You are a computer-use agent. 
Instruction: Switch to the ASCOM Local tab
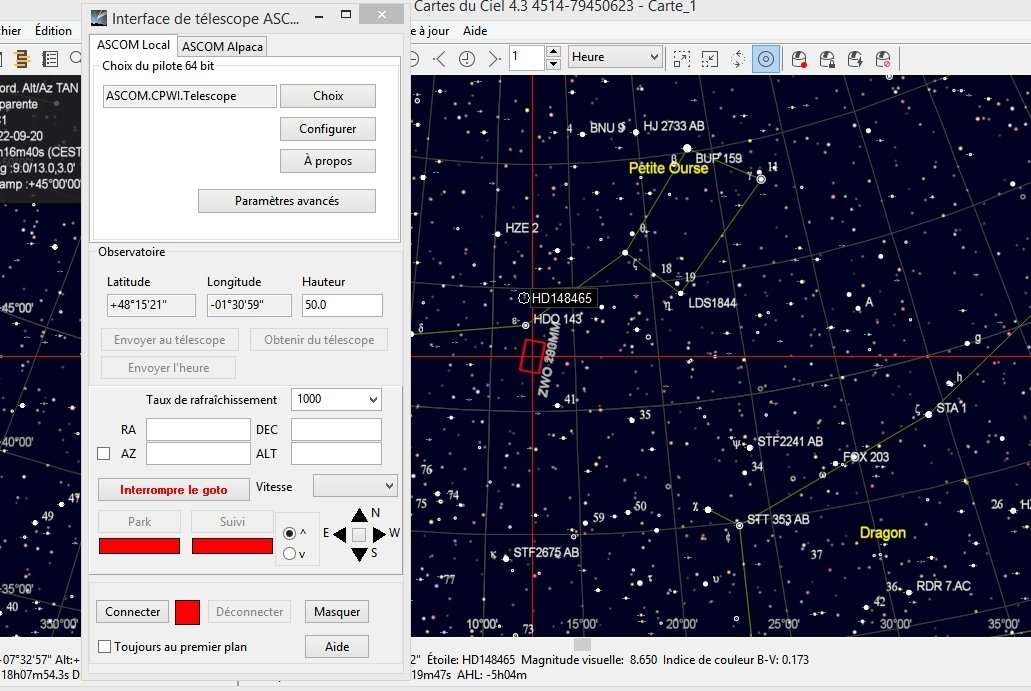[x=133, y=45]
